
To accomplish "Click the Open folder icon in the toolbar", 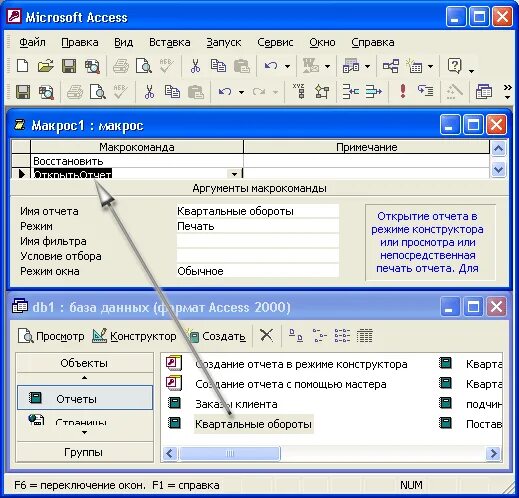I will point(46,66).
